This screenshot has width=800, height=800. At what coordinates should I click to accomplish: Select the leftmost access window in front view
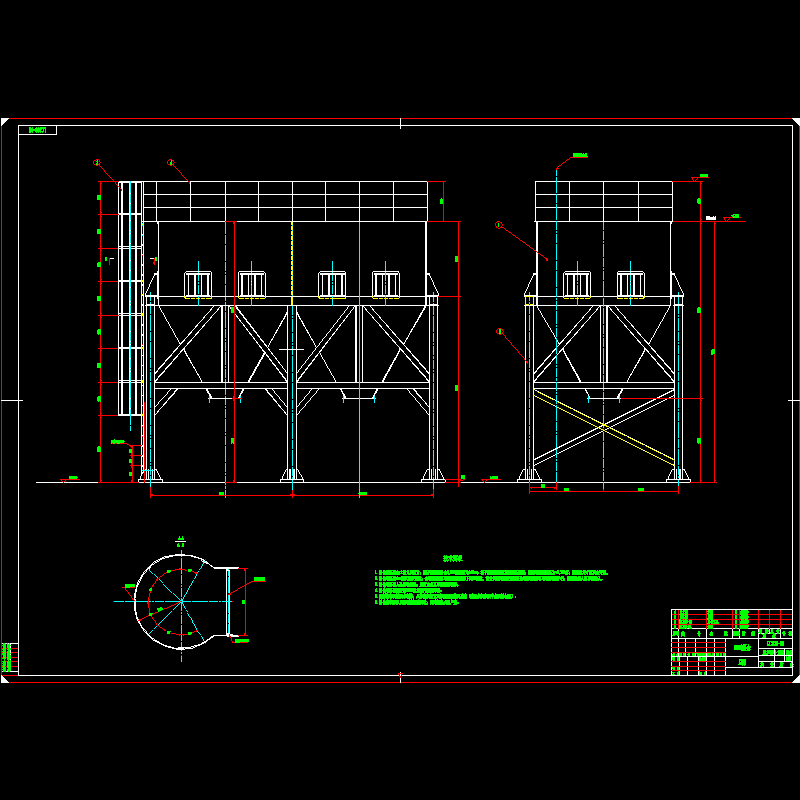point(198,284)
